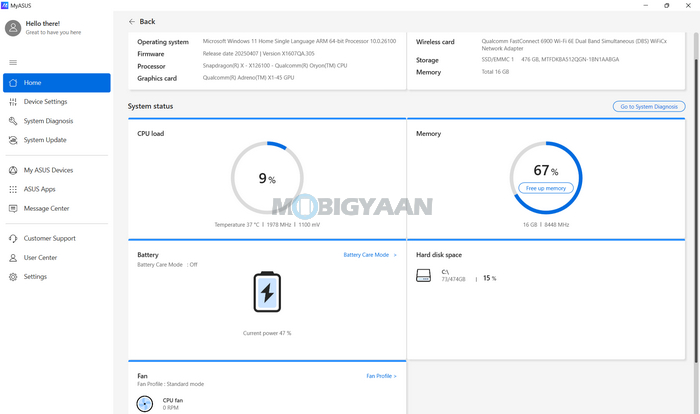
Task: Restore down the MyASUS window
Action: [x=667, y=5]
